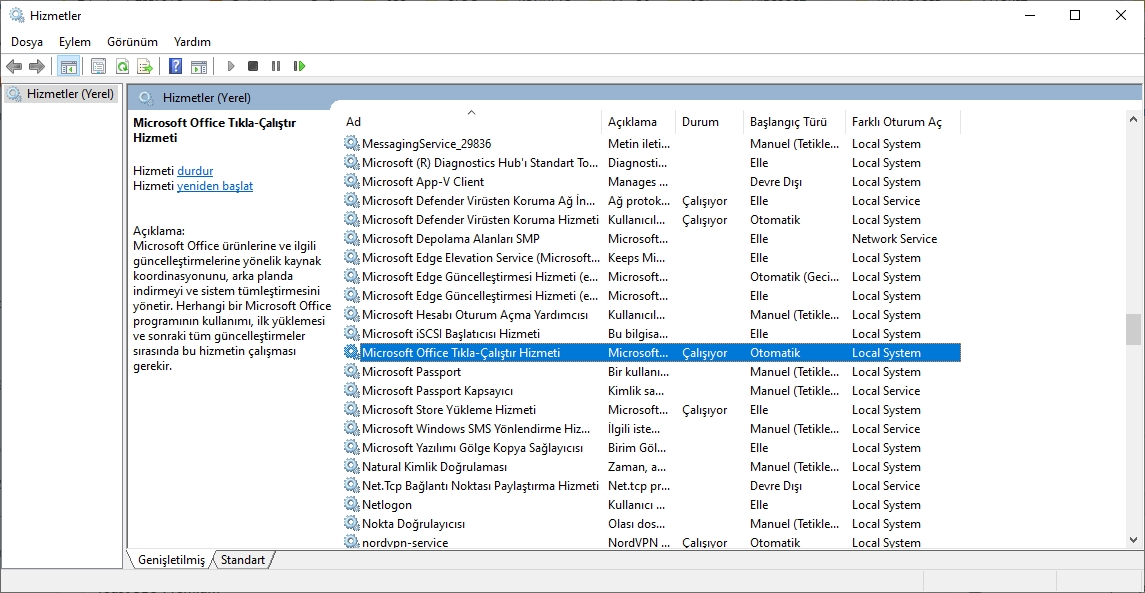
Task: Click the 'yeniden başlat' link
Action: (x=215, y=186)
